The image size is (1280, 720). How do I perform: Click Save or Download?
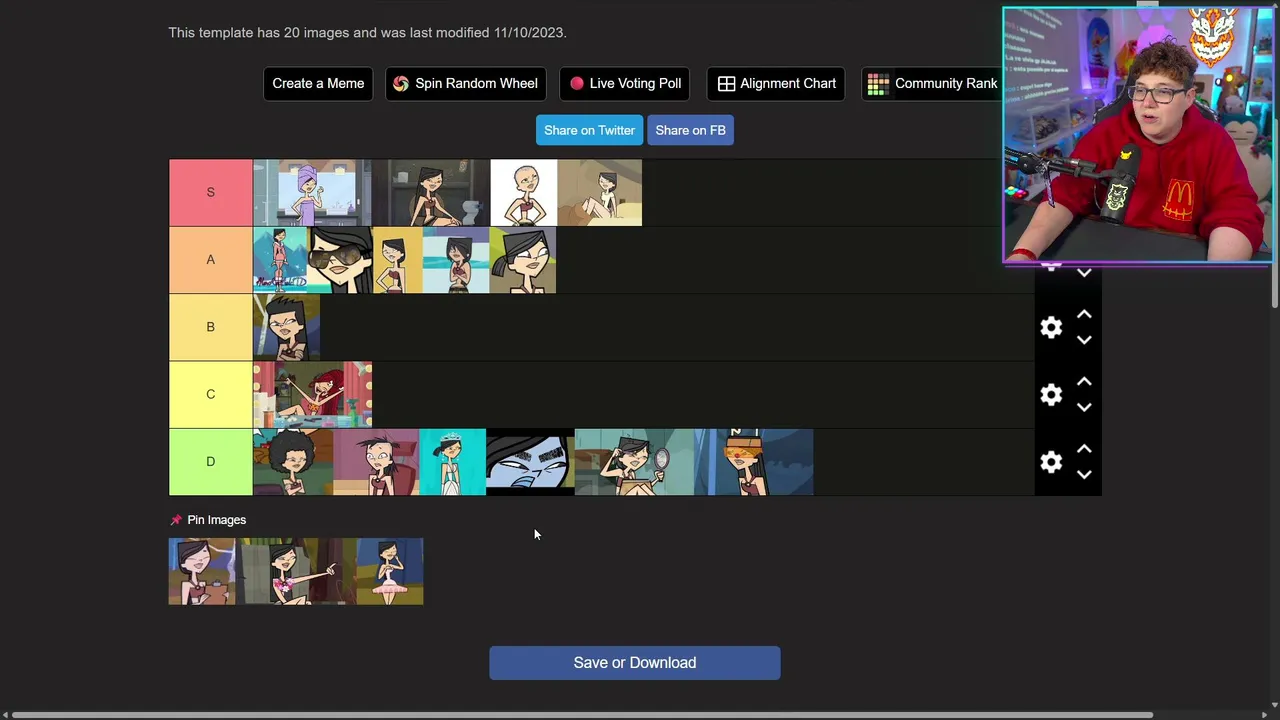(x=635, y=663)
